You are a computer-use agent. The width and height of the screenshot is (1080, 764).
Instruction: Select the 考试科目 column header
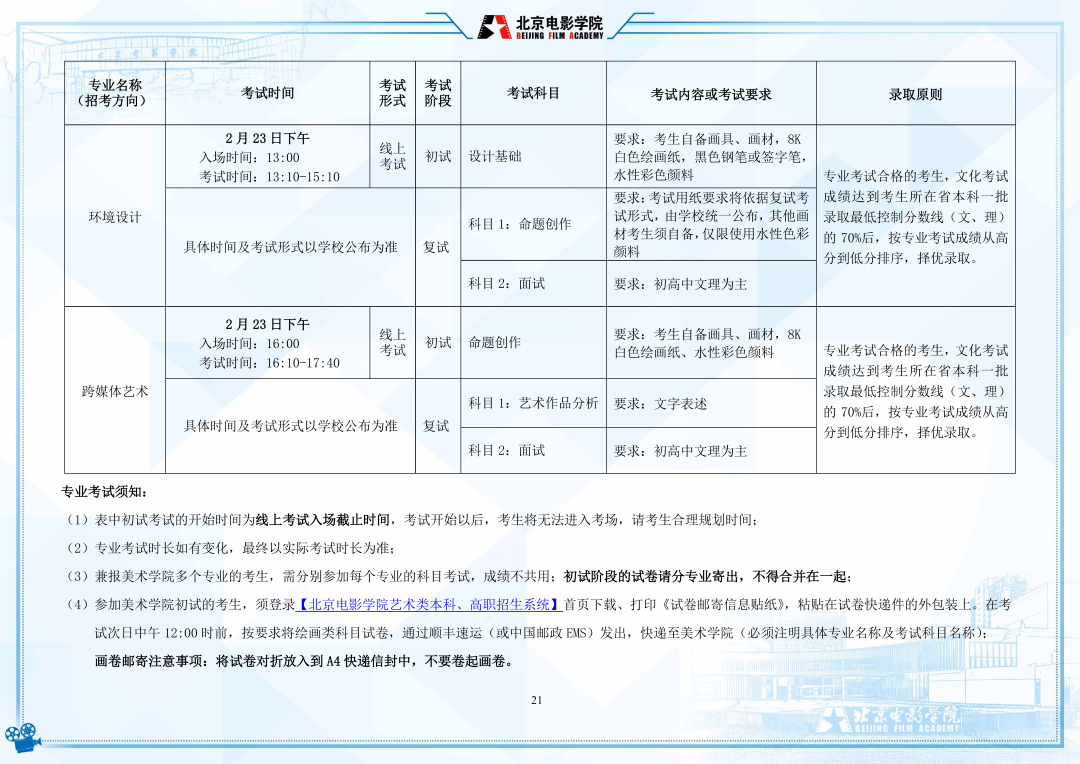533,93
